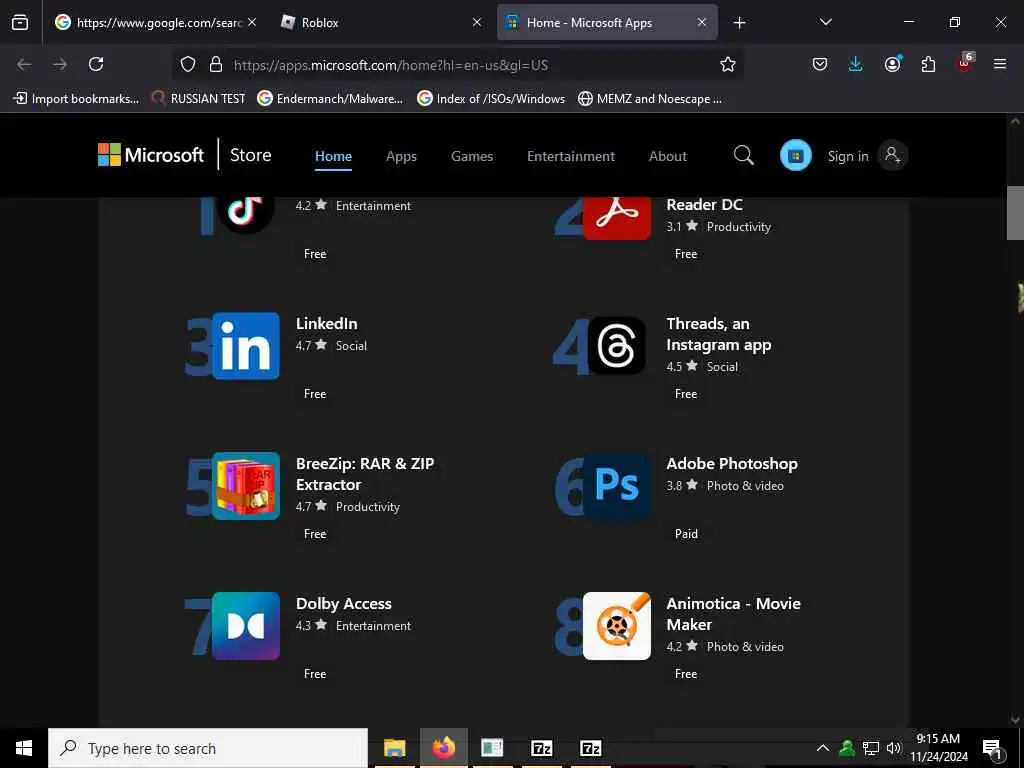Open the LinkedIn app icon
This screenshot has width=1024, height=768.
246,346
